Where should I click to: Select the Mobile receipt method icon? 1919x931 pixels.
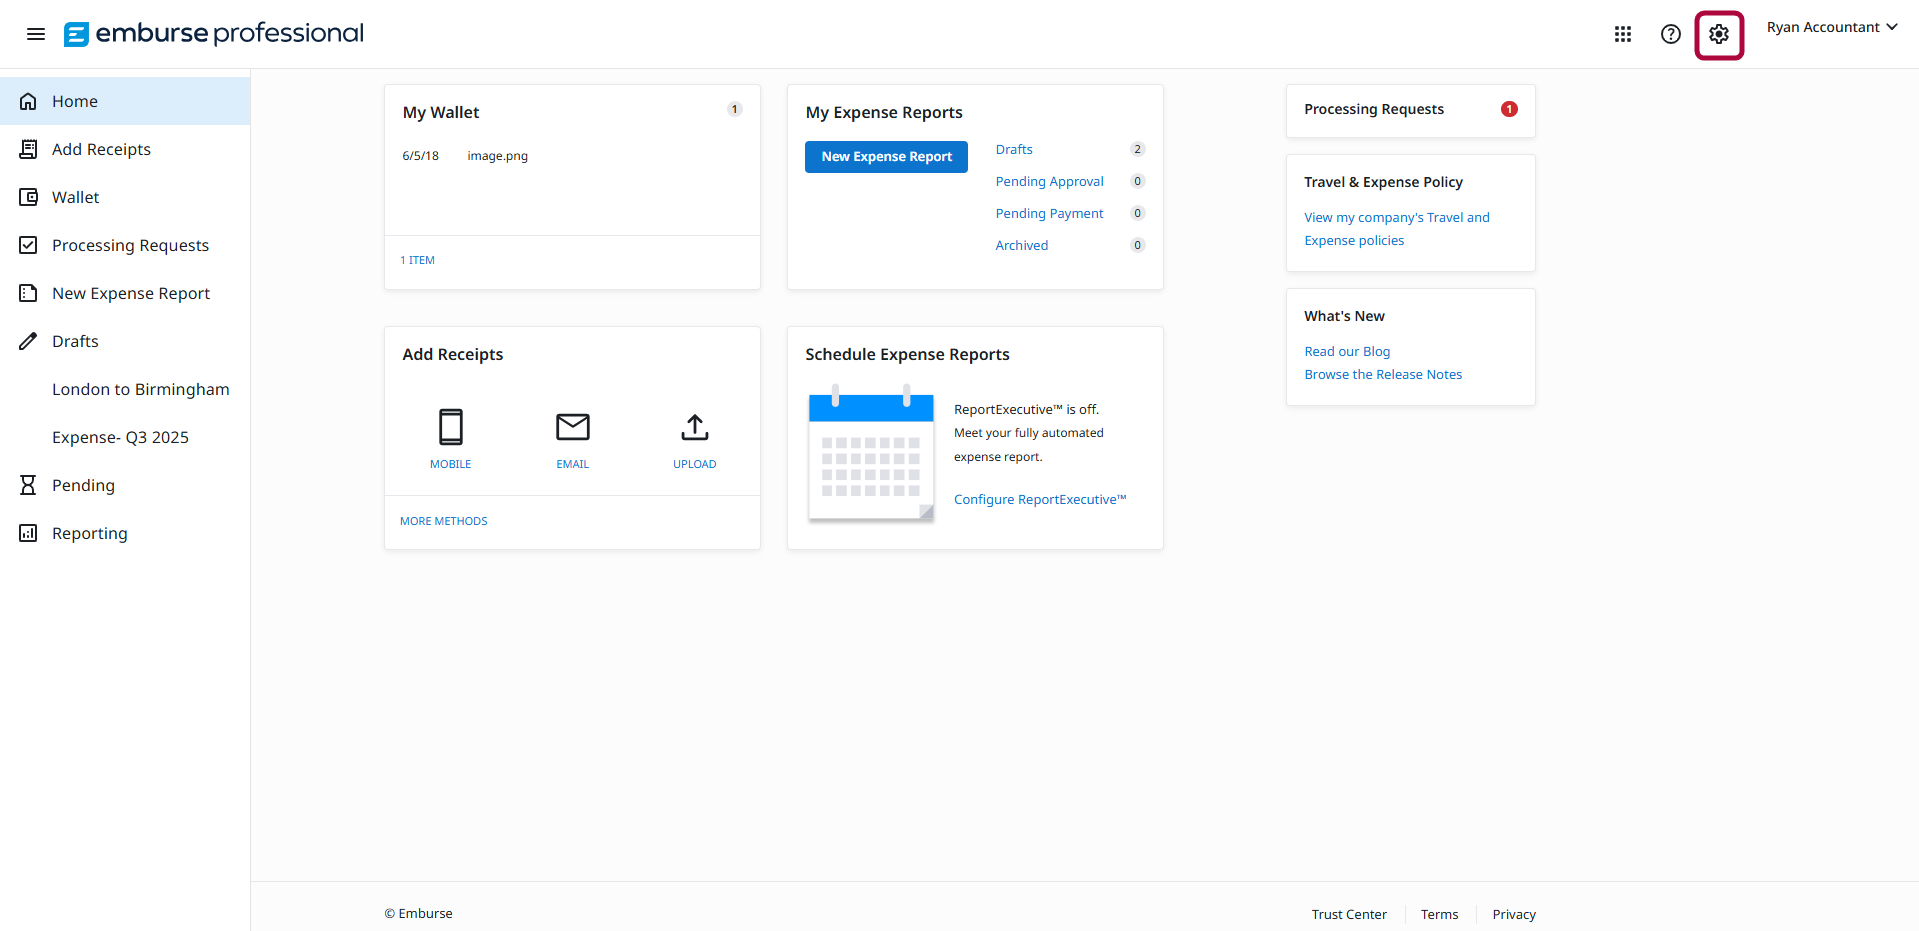click(451, 426)
